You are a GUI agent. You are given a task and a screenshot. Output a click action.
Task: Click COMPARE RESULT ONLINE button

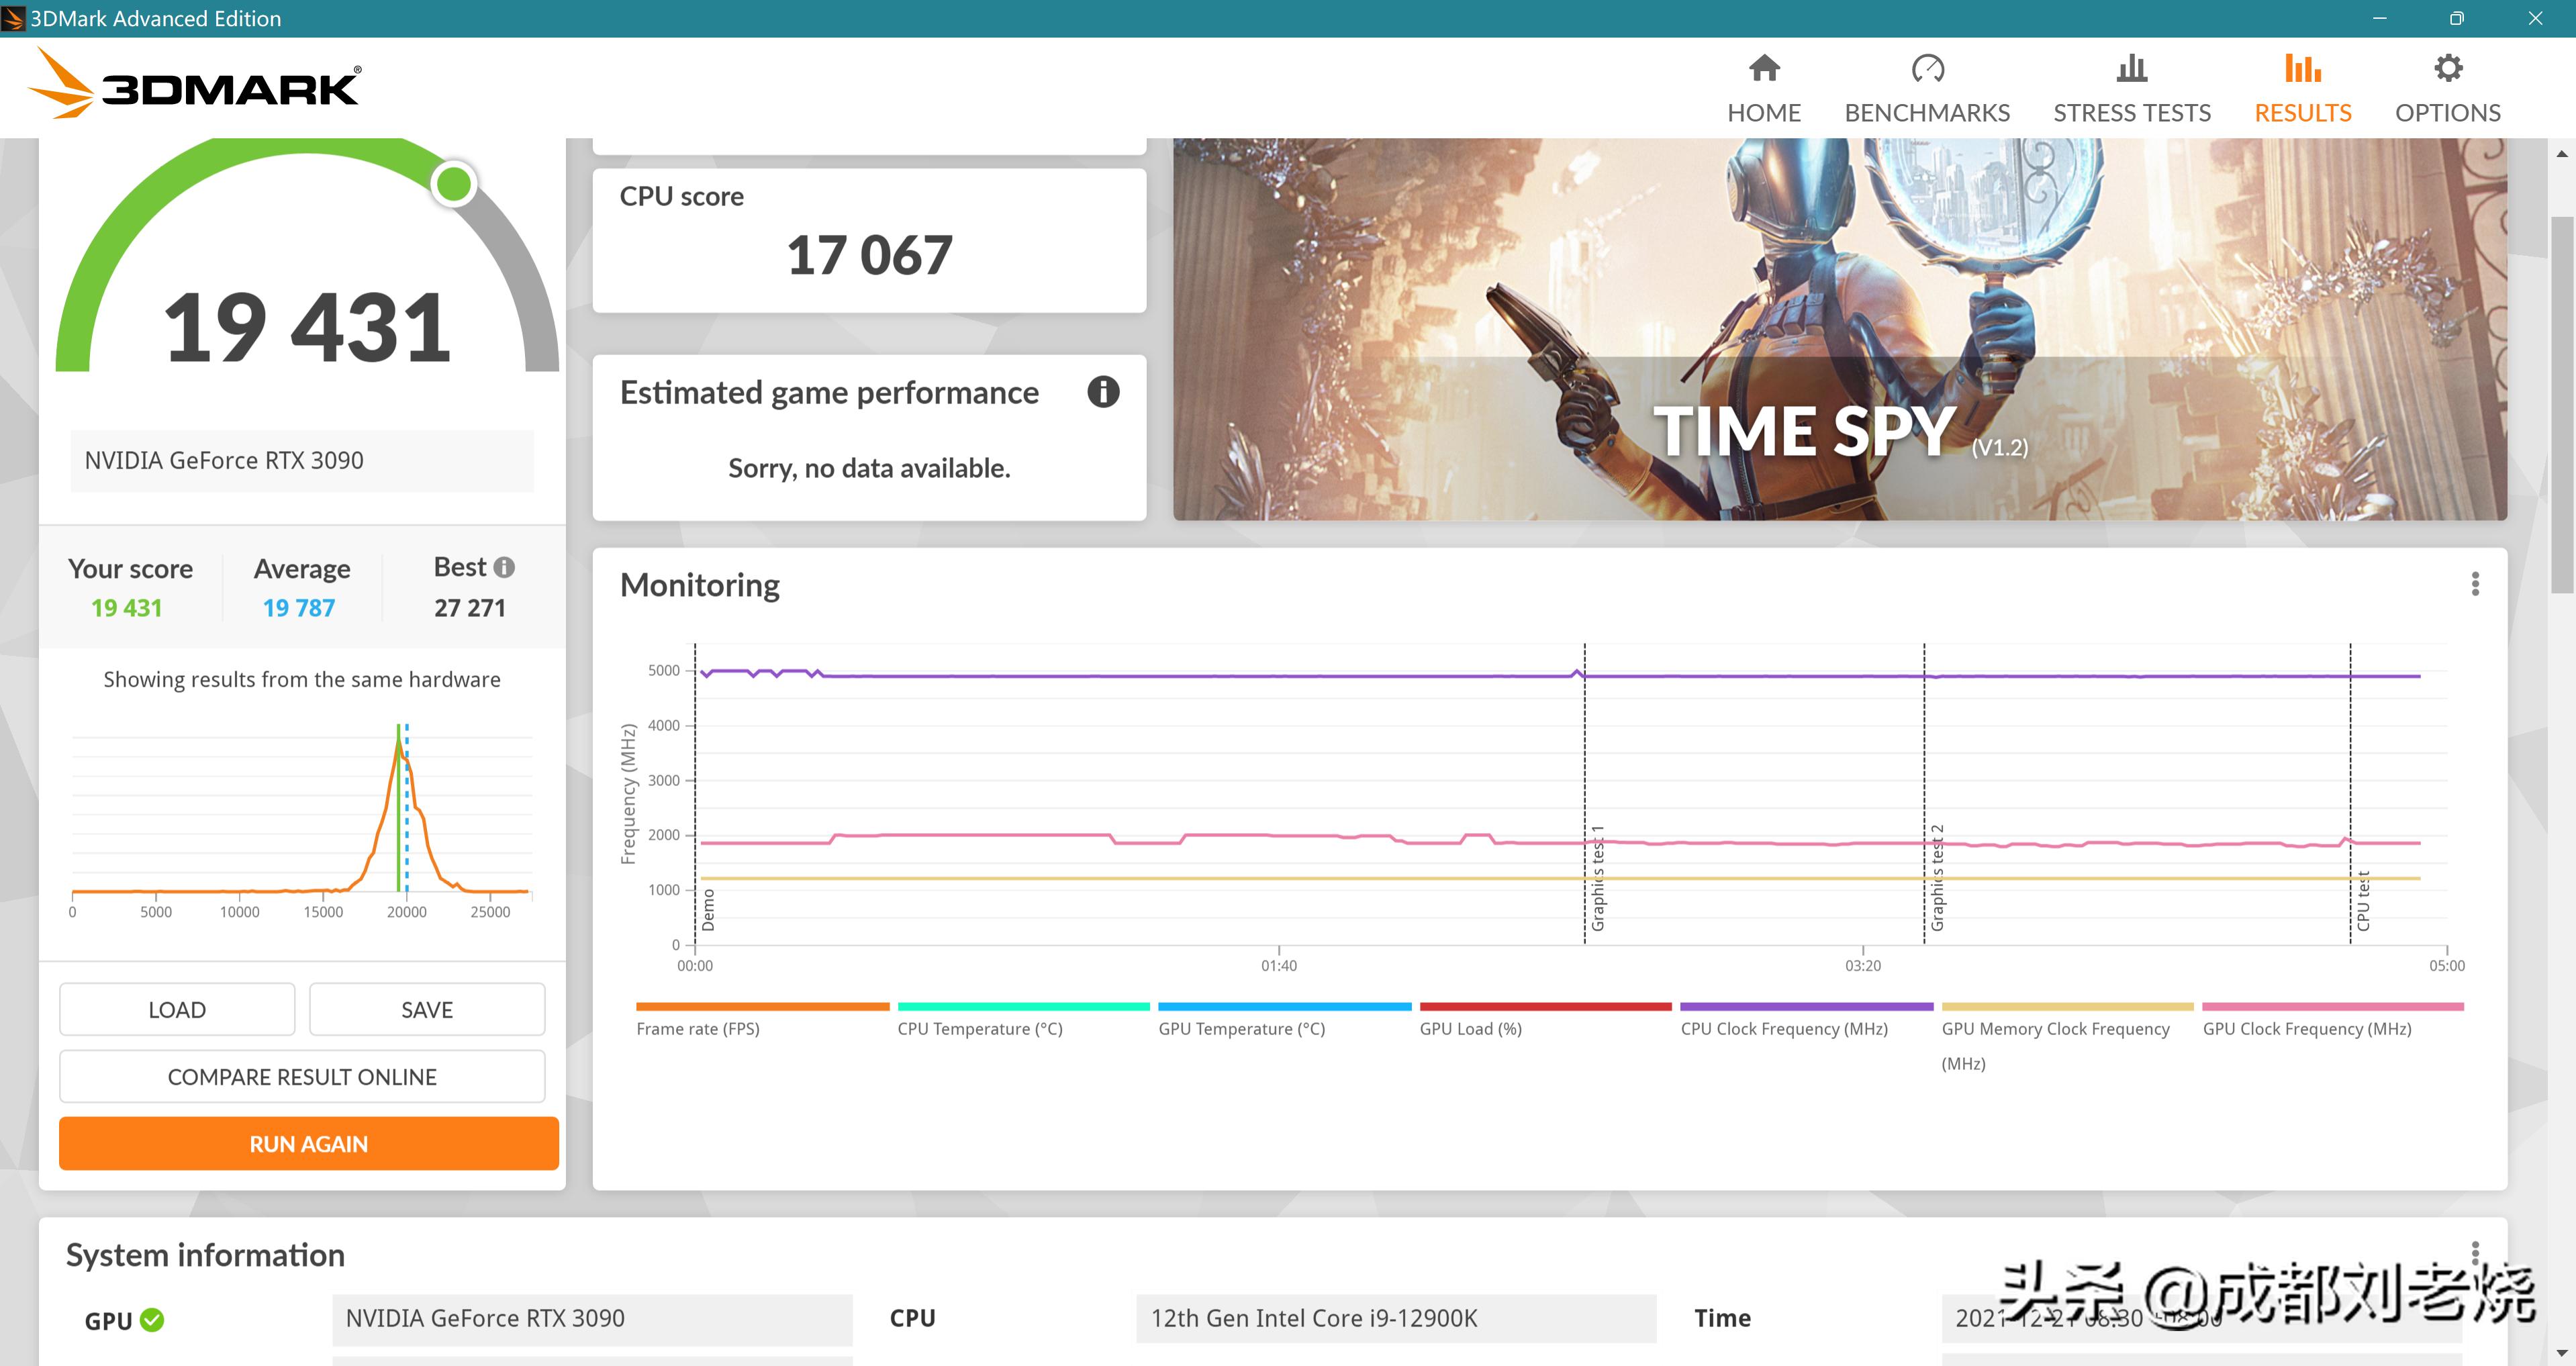[302, 1077]
